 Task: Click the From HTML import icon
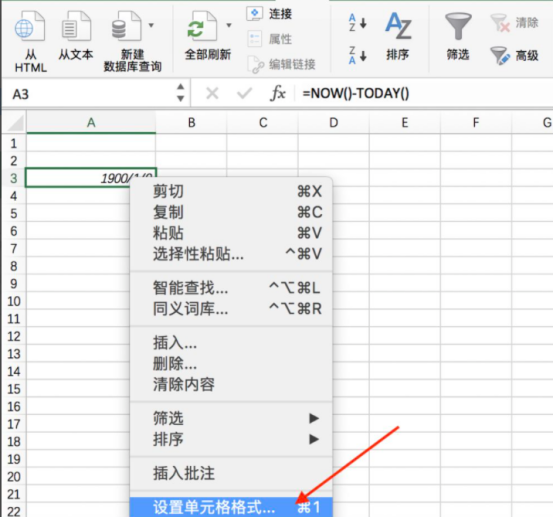[30, 27]
